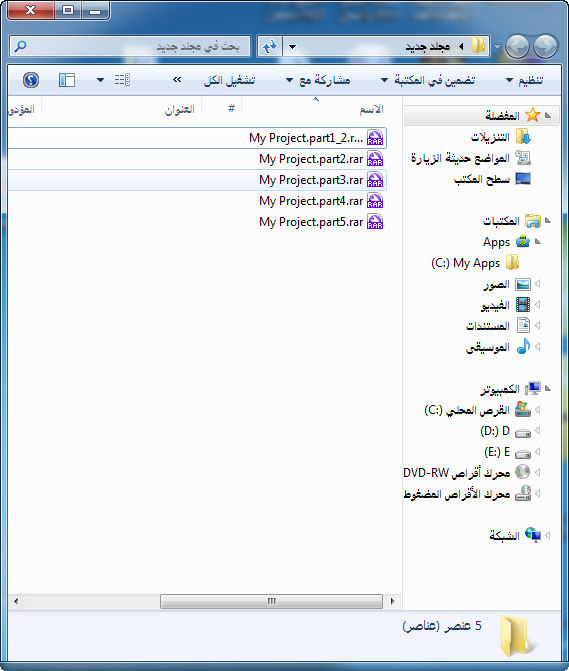Sort by الاسم name column
The image size is (569, 671).
322,110
